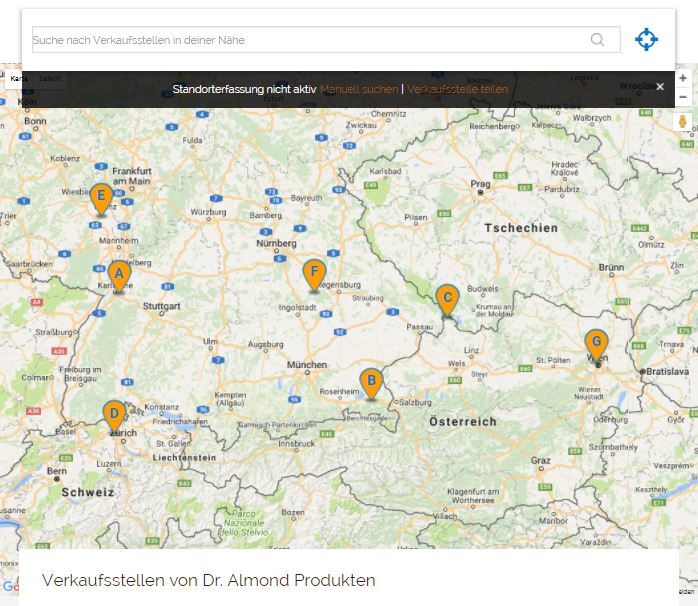
Task: Zoom in the map with plus button
Action: click(683, 79)
